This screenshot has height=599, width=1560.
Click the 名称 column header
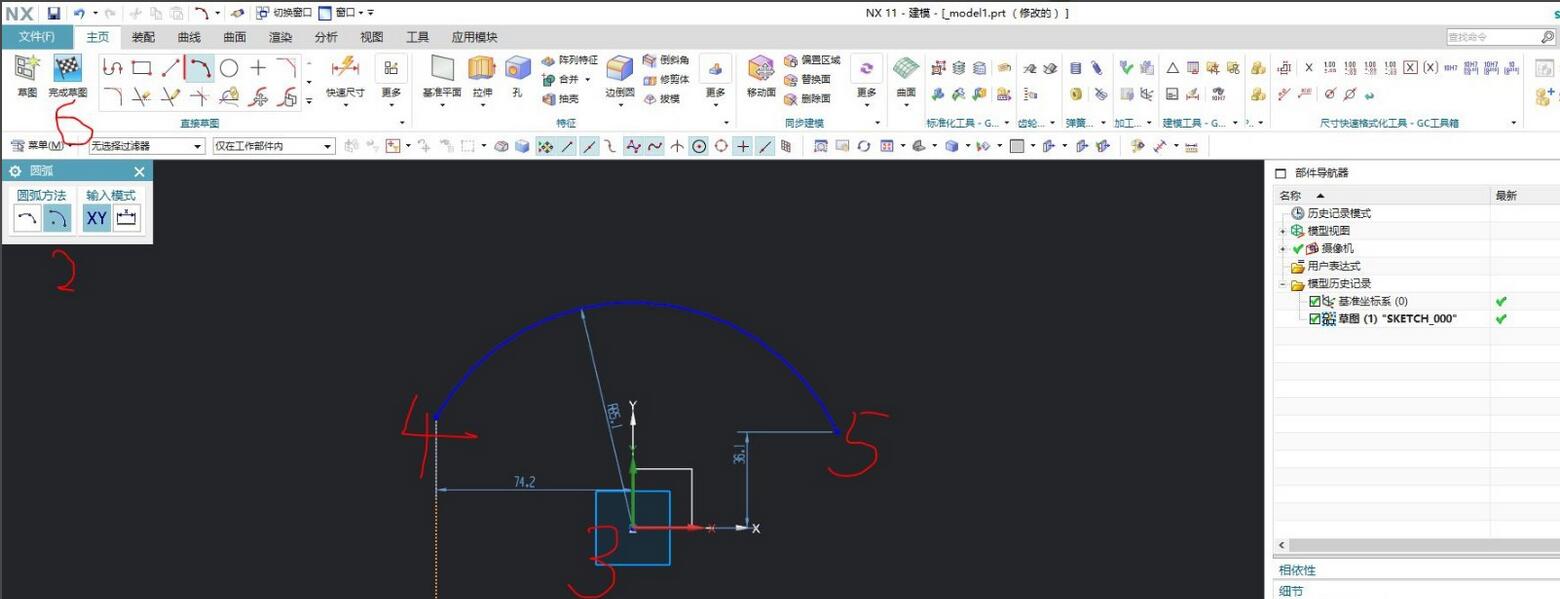[x=1383, y=195]
